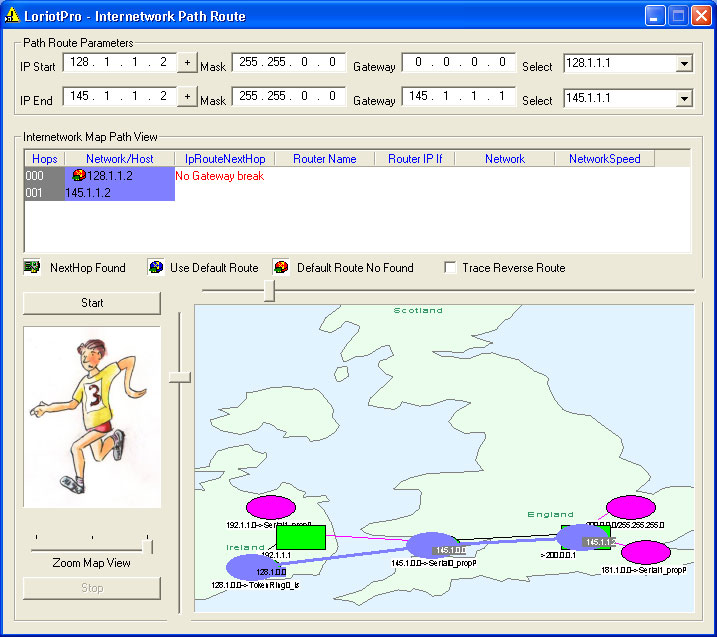
Task: Select the magenta 181.1.0.0 Serial1 network node
Action: 645,553
